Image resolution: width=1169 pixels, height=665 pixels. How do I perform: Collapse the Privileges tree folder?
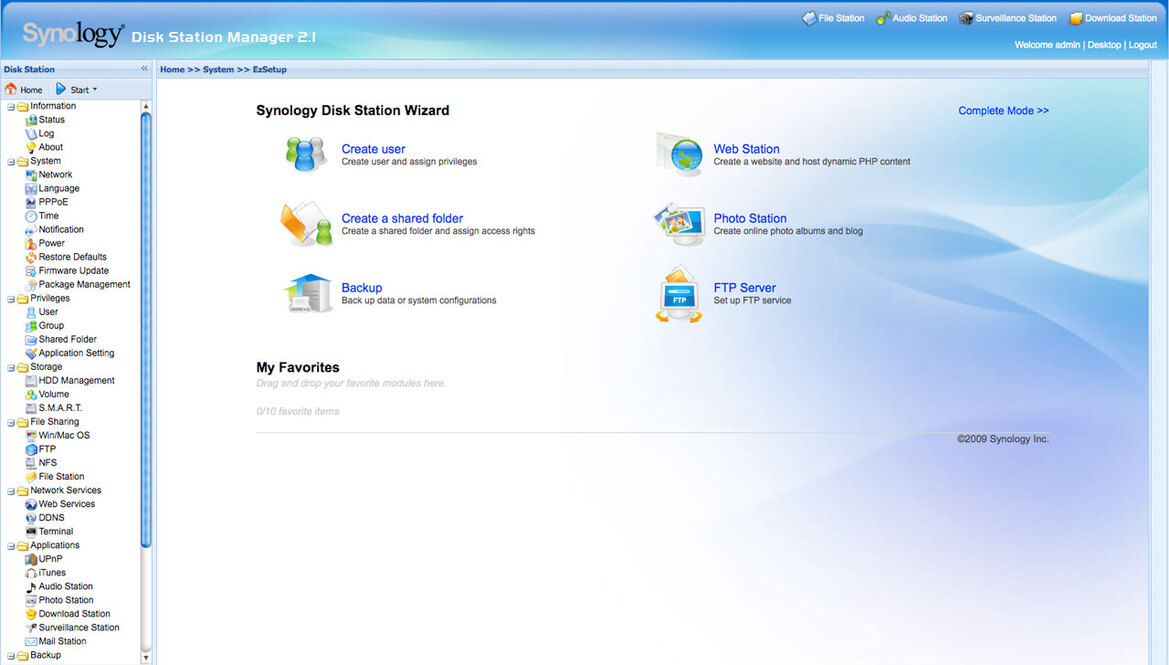point(11,299)
